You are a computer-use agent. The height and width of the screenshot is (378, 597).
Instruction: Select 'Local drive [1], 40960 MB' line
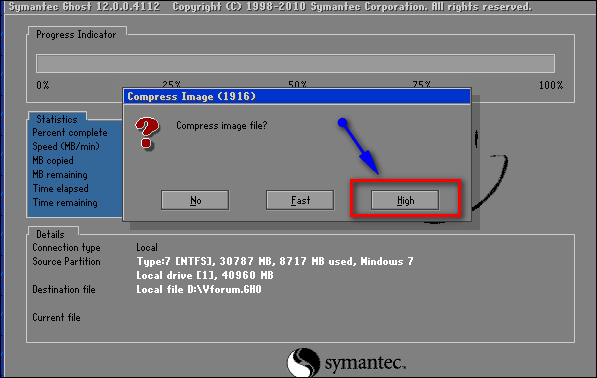point(205,275)
